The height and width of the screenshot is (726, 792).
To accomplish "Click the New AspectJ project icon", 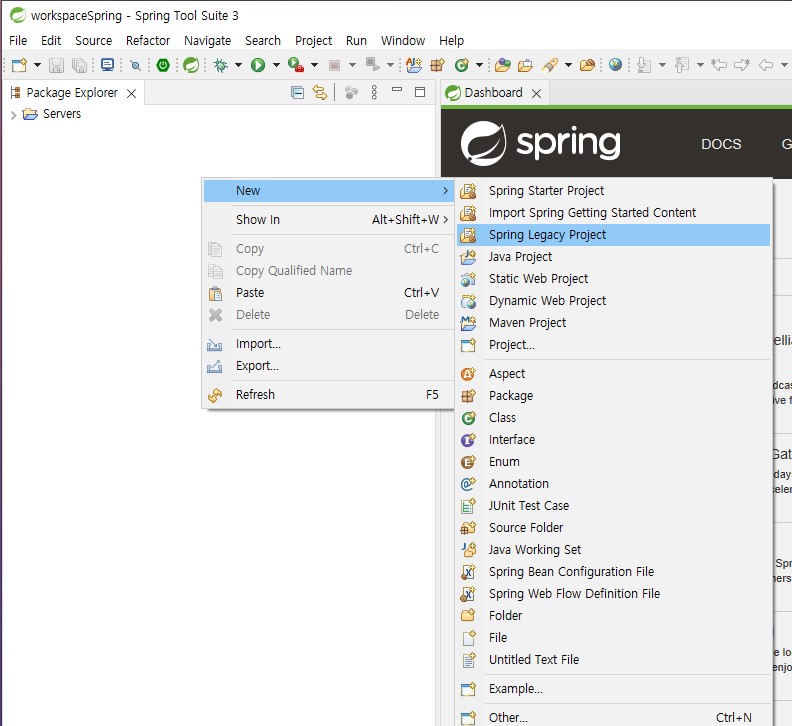I will (x=414, y=65).
